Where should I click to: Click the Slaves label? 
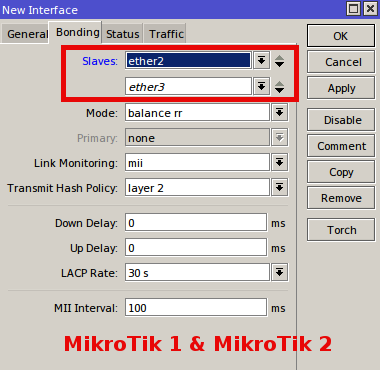(x=100, y=61)
